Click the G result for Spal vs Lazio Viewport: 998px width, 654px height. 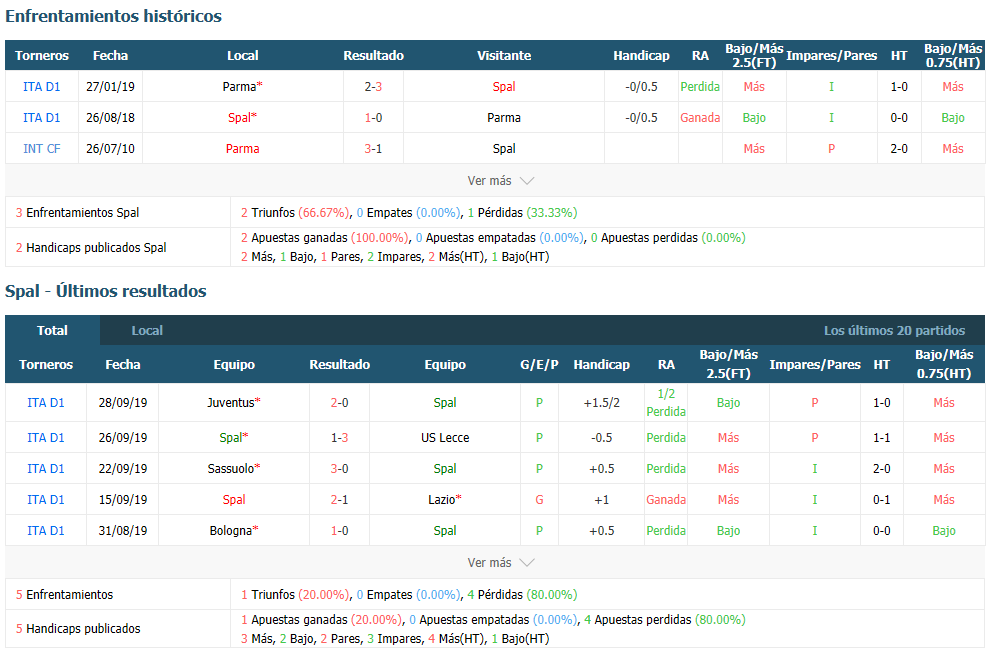(x=539, y=500)
